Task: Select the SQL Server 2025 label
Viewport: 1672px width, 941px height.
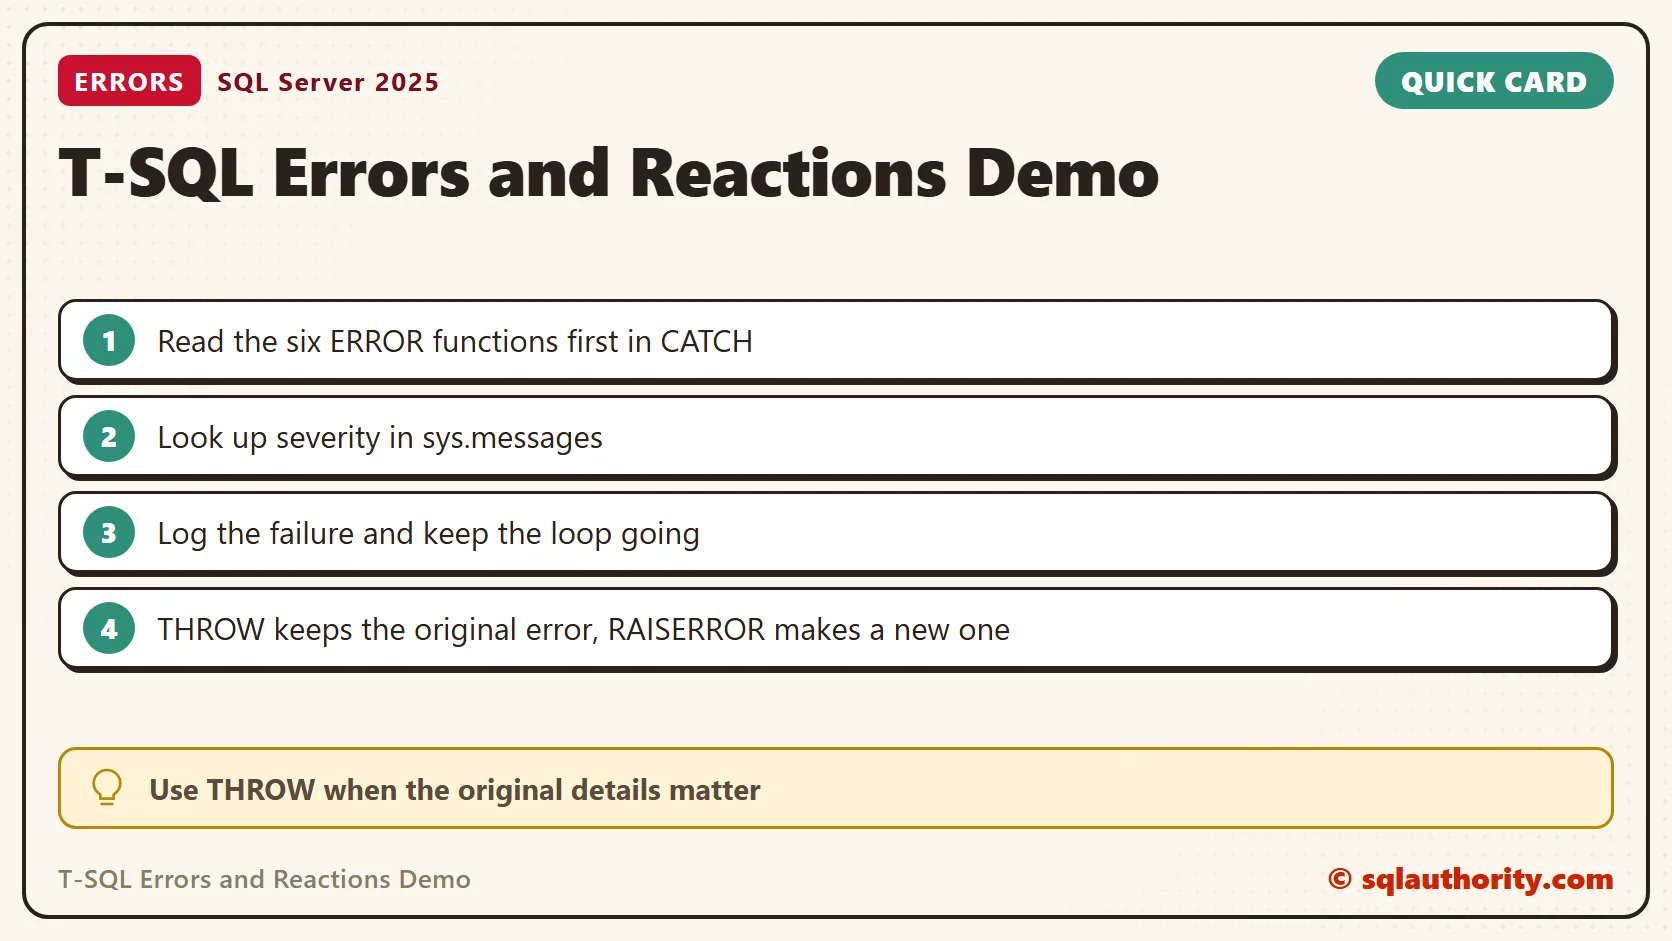Action: [x=328, y=82]
